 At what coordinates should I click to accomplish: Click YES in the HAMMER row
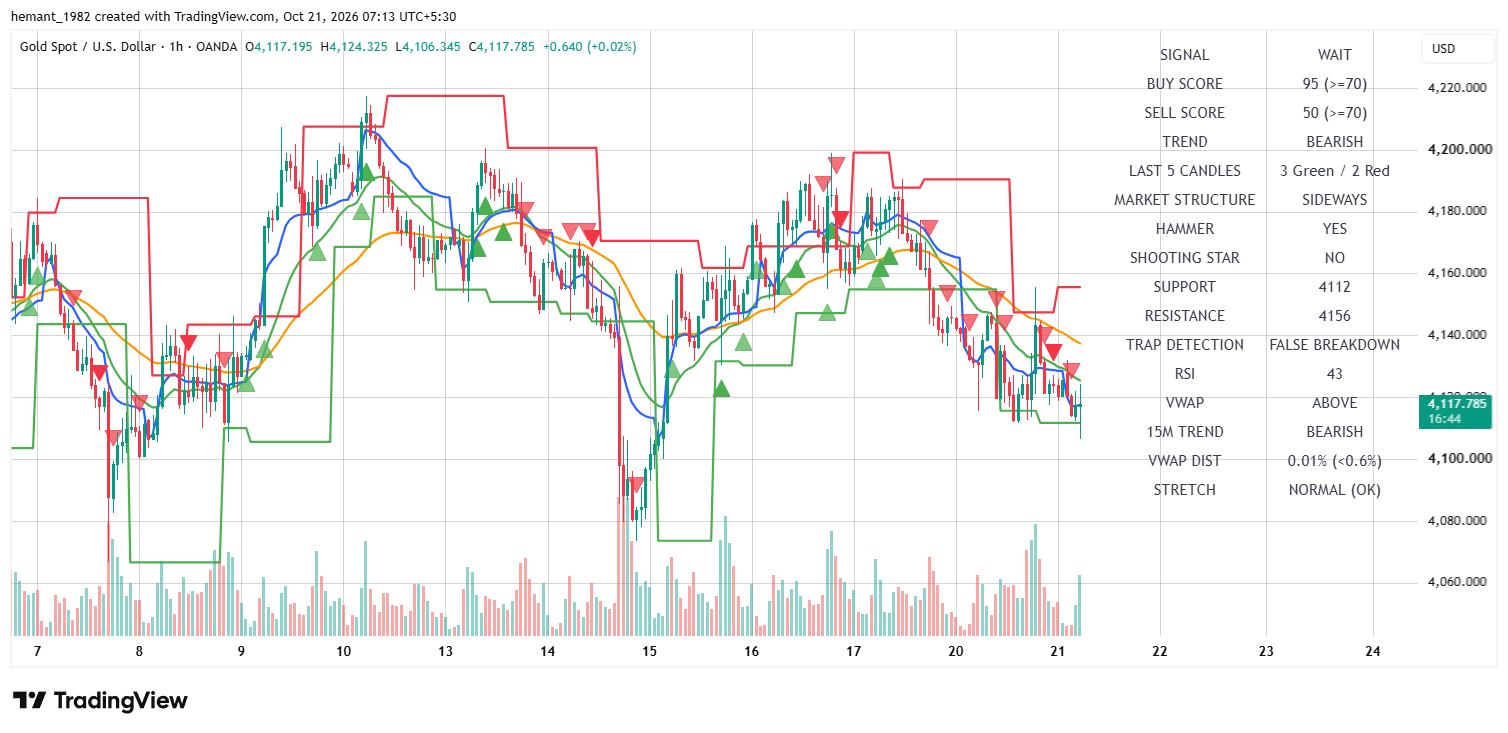tap(1334, 229)
